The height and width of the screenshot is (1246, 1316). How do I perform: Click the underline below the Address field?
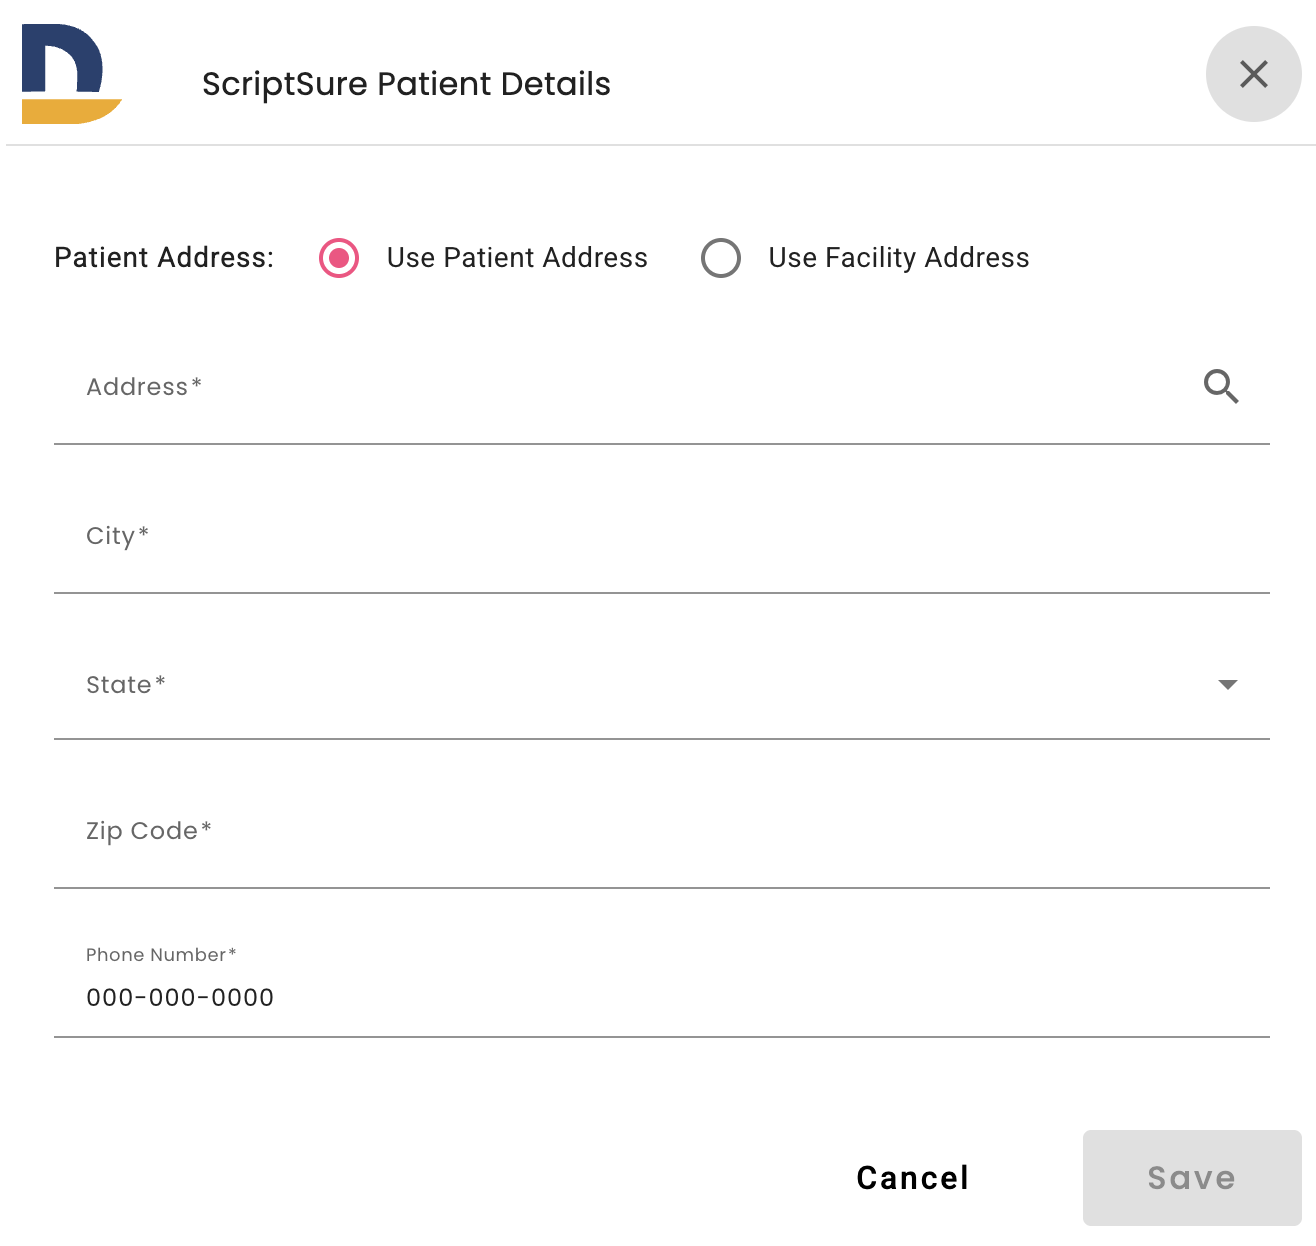pos(660,444)
